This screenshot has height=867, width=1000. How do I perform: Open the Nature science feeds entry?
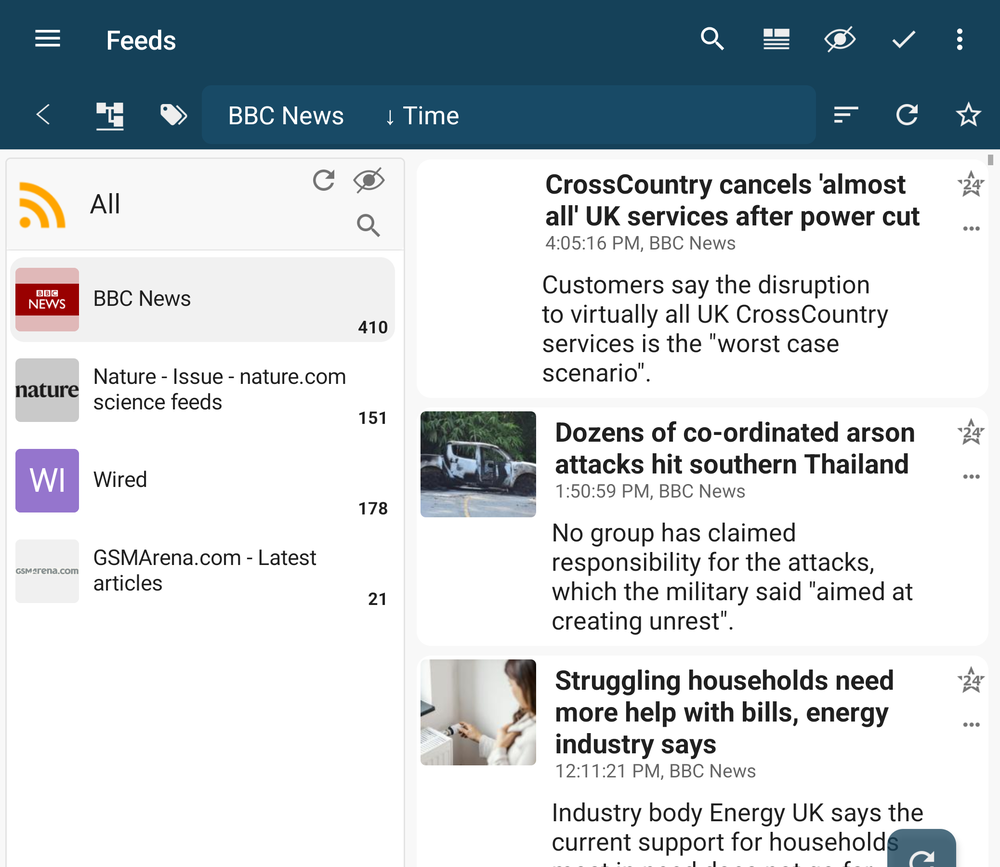[203, 390]
